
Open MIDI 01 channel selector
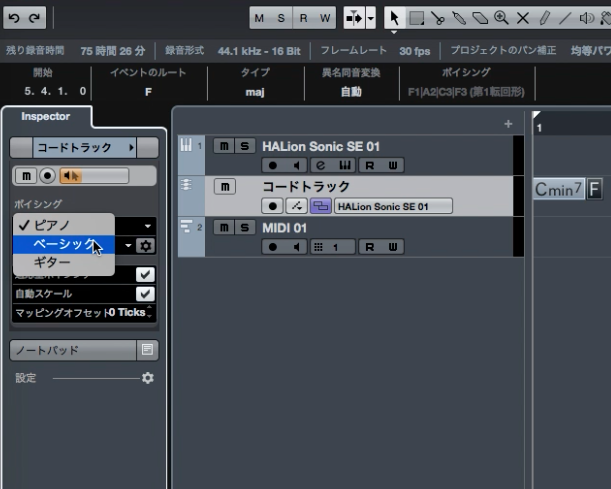[333, 247]
